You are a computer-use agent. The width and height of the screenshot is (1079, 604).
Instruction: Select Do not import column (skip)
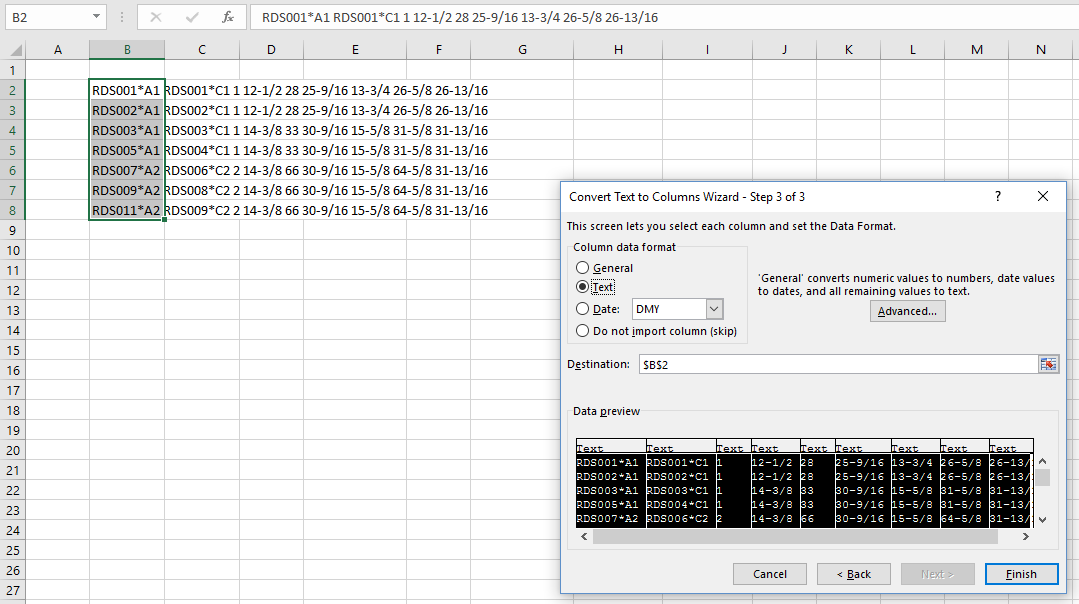pos(583,331)
